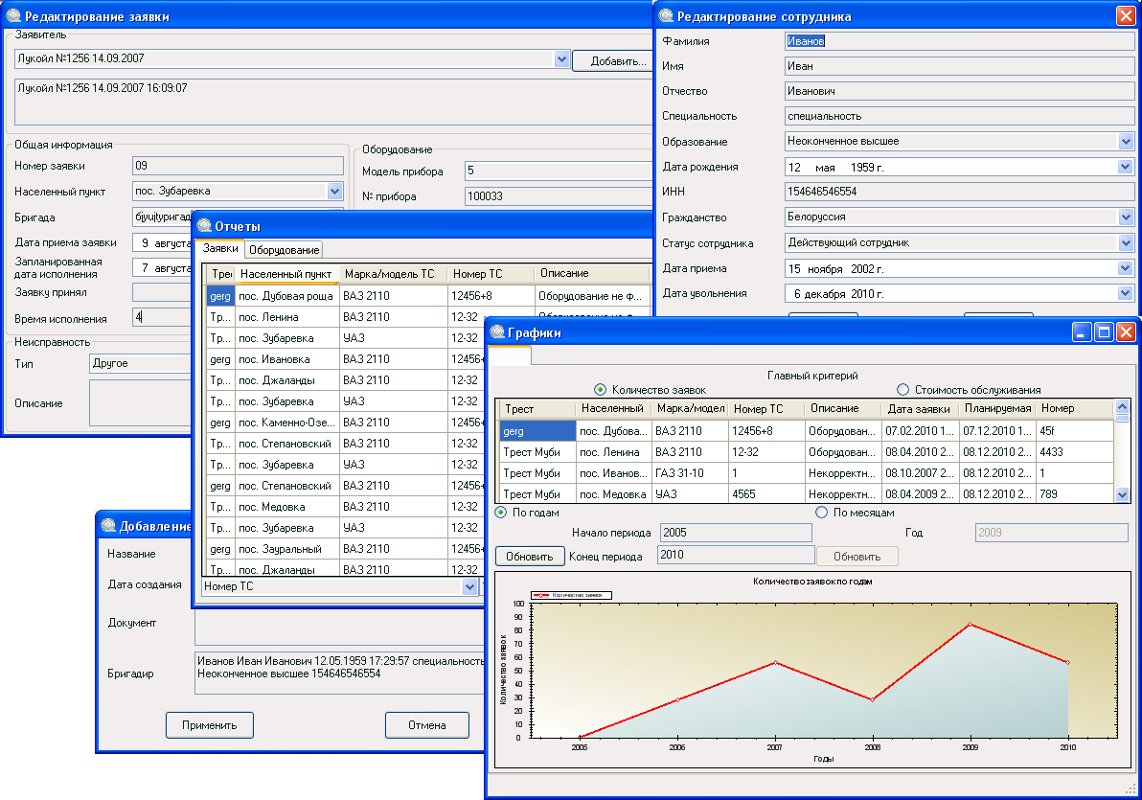The image size is (1142, 800).
Task: Click the Графики window title icon
Action: [498, 333]
